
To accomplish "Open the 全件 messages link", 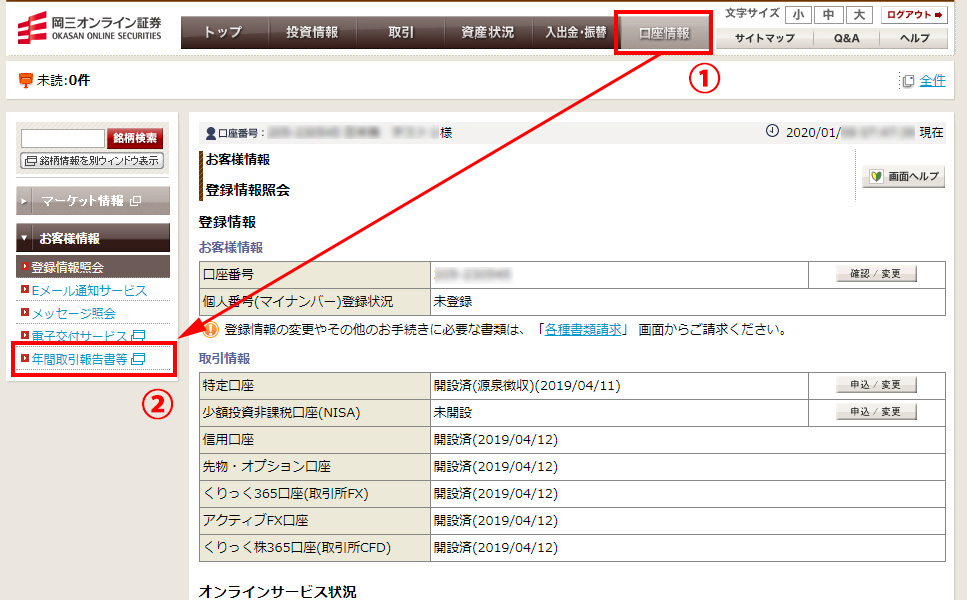I will point(932,80).
